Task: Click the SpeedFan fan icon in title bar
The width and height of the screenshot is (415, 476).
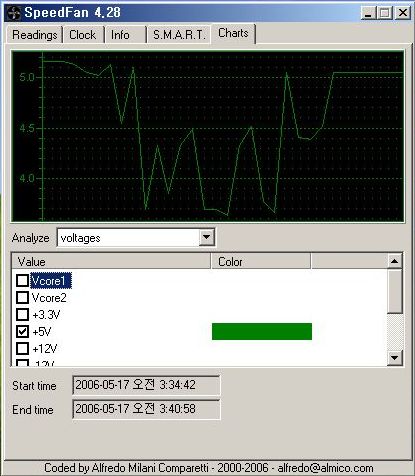Action: point(14,13)
